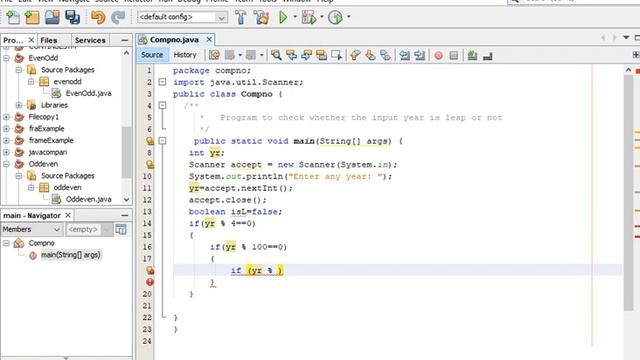
Task: Collapse the main method fold at line 7
Action: [x=162, y=141]
